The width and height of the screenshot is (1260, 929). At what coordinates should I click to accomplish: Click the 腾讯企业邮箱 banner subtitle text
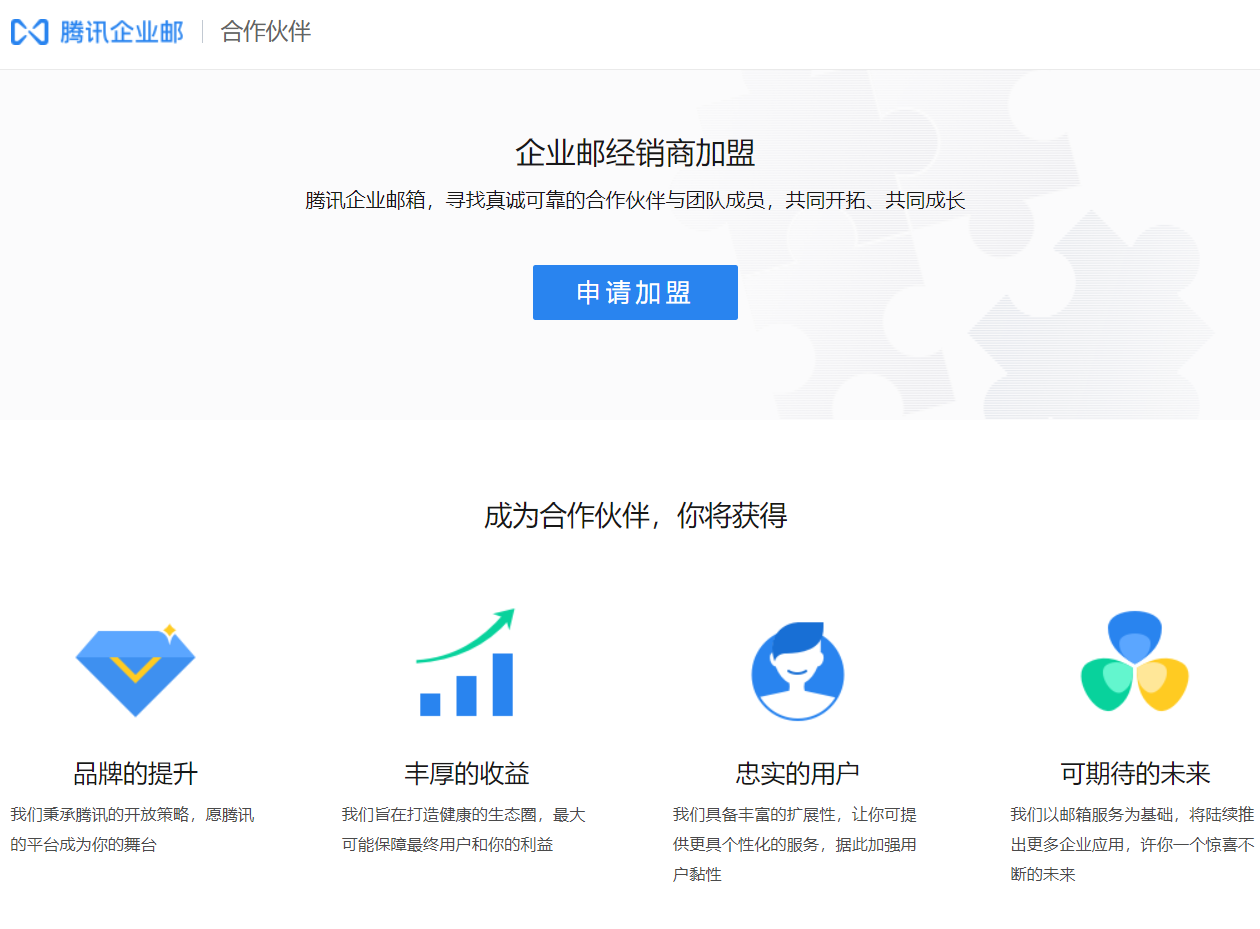[x=635, y=201]
